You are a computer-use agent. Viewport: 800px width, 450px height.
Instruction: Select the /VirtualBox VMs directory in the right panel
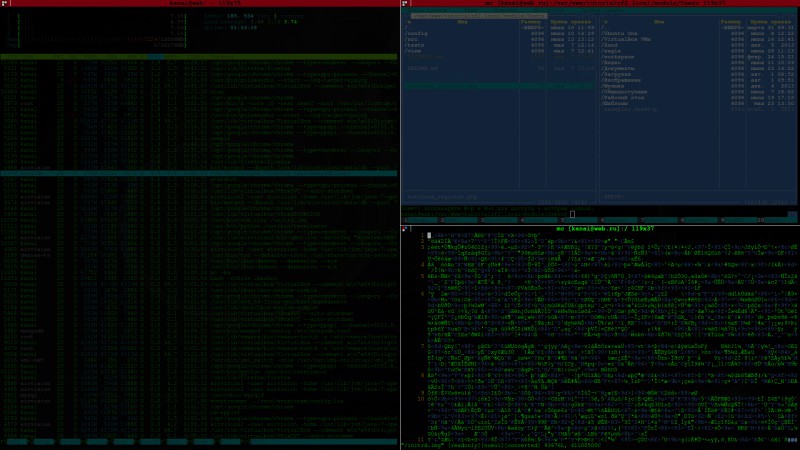point(626,39)
